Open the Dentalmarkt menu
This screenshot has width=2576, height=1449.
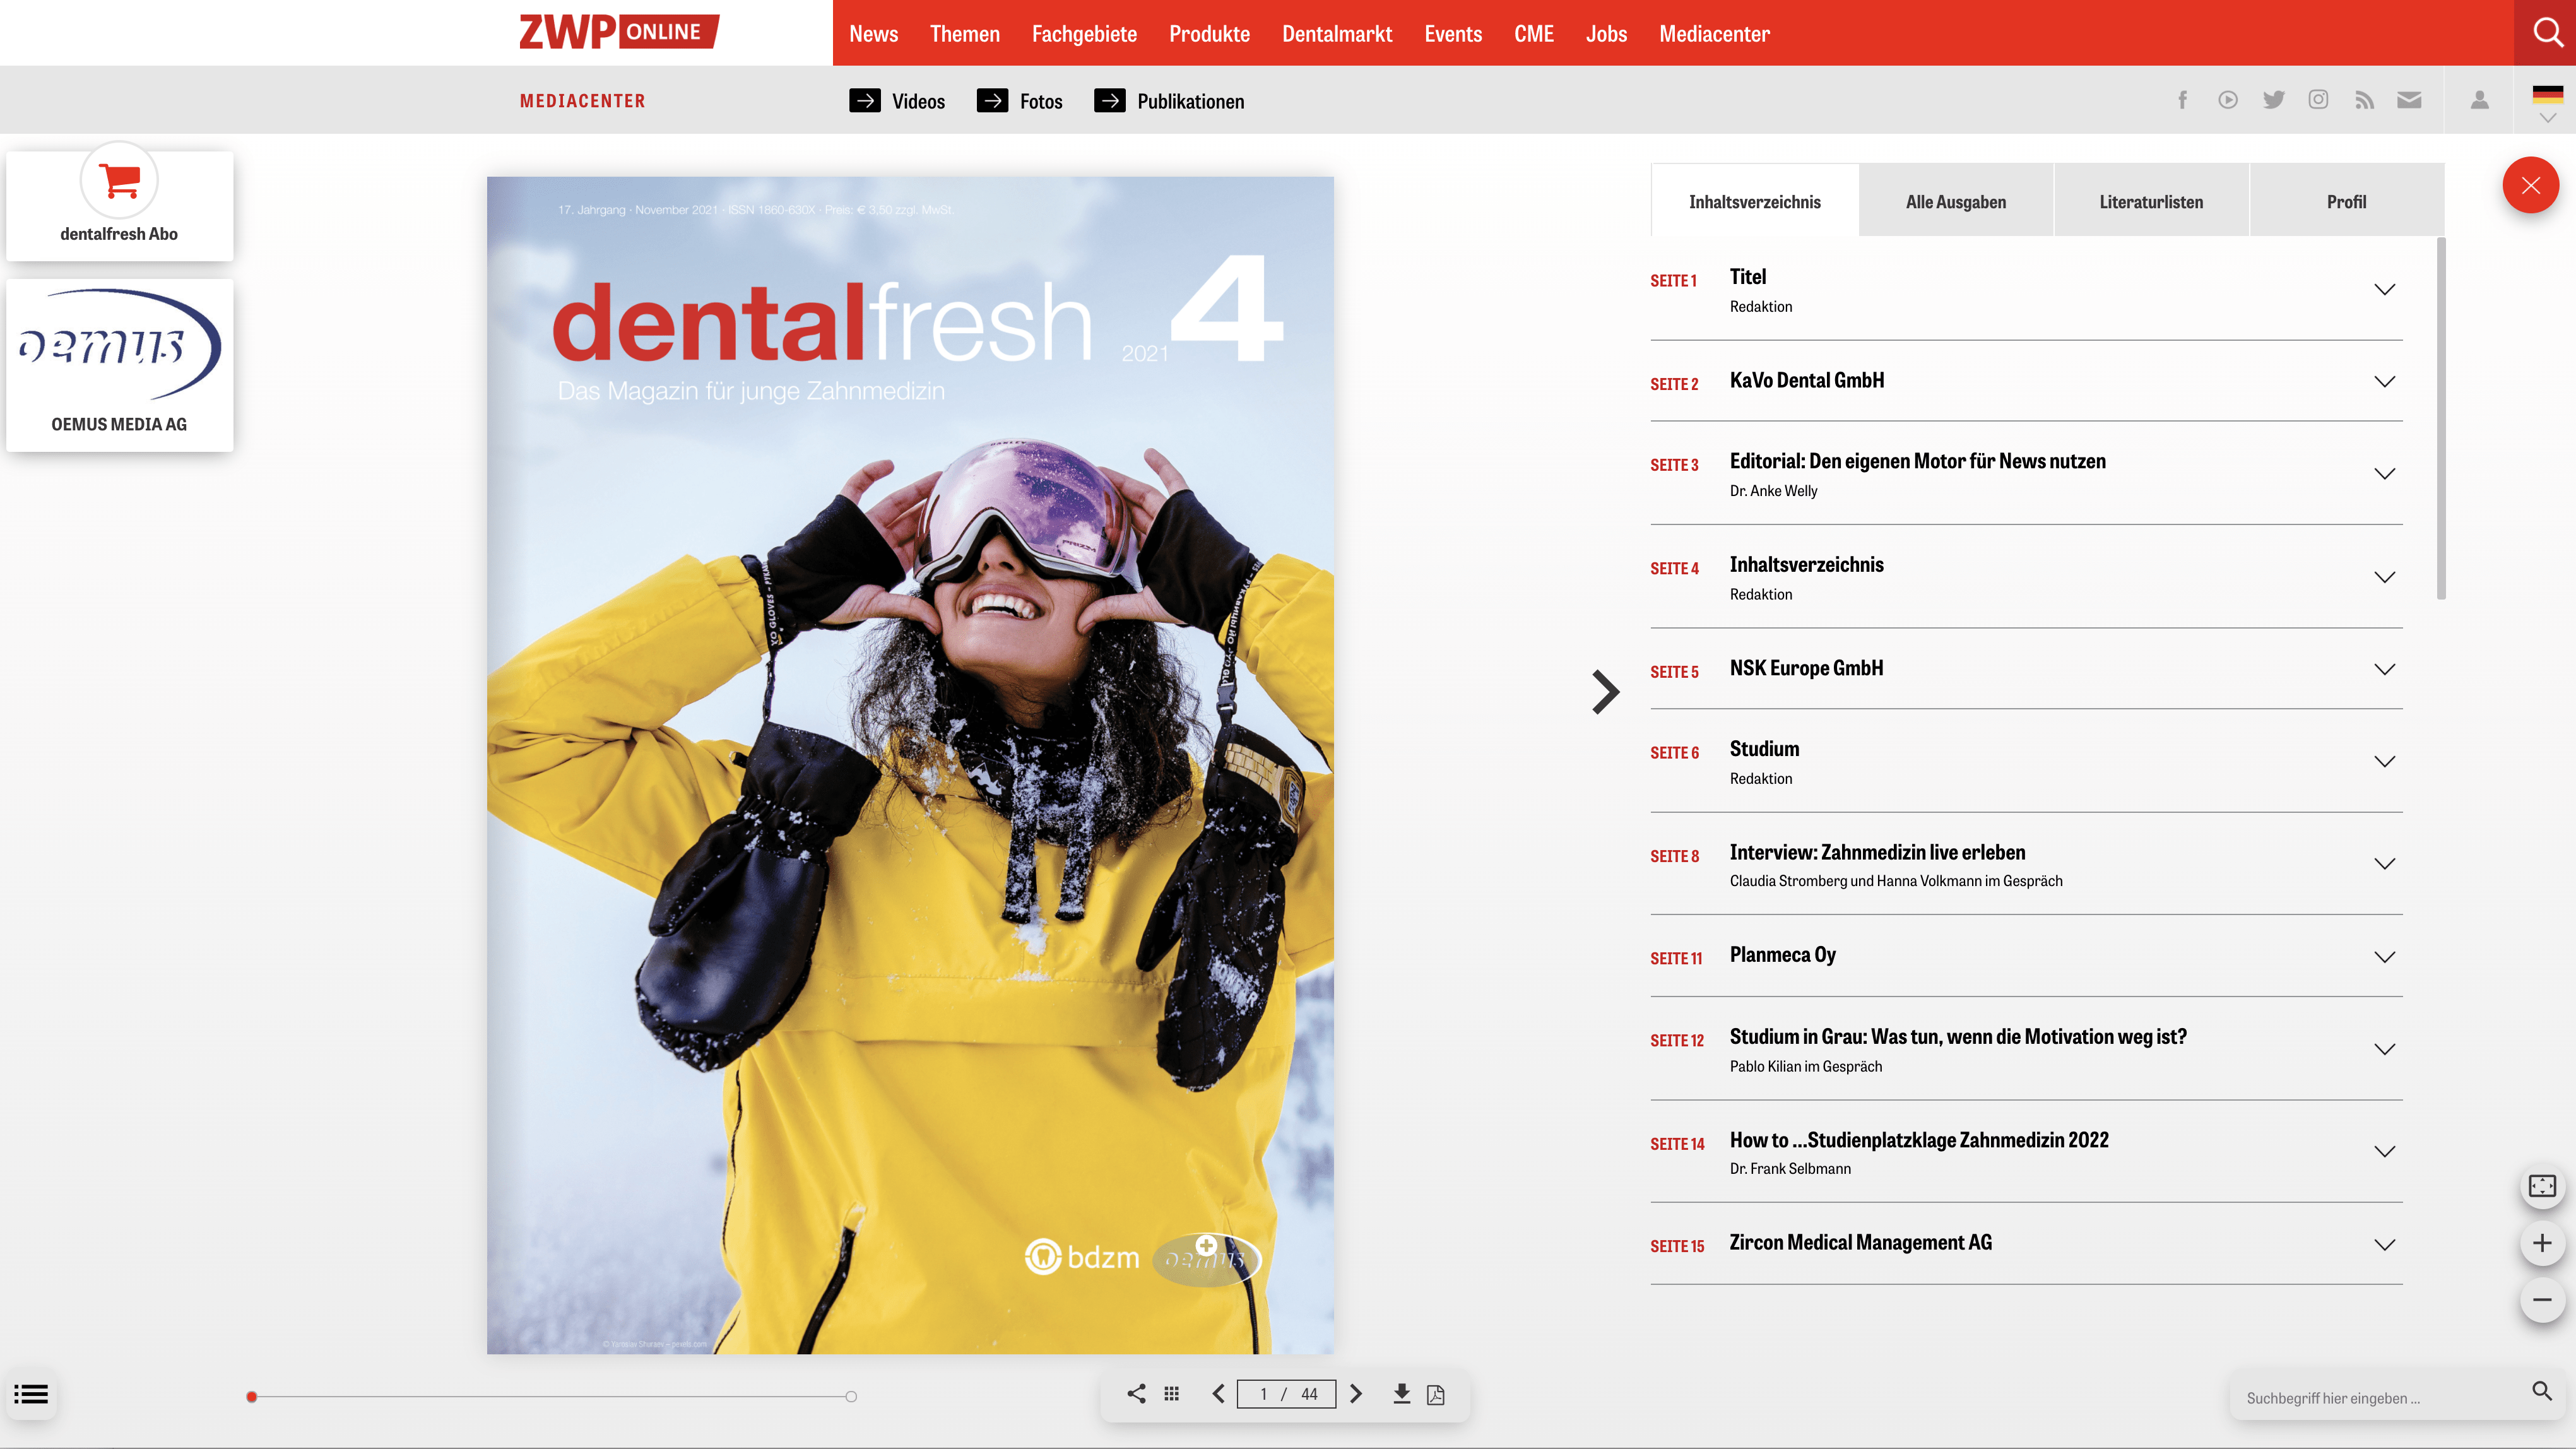[1336, 34]
